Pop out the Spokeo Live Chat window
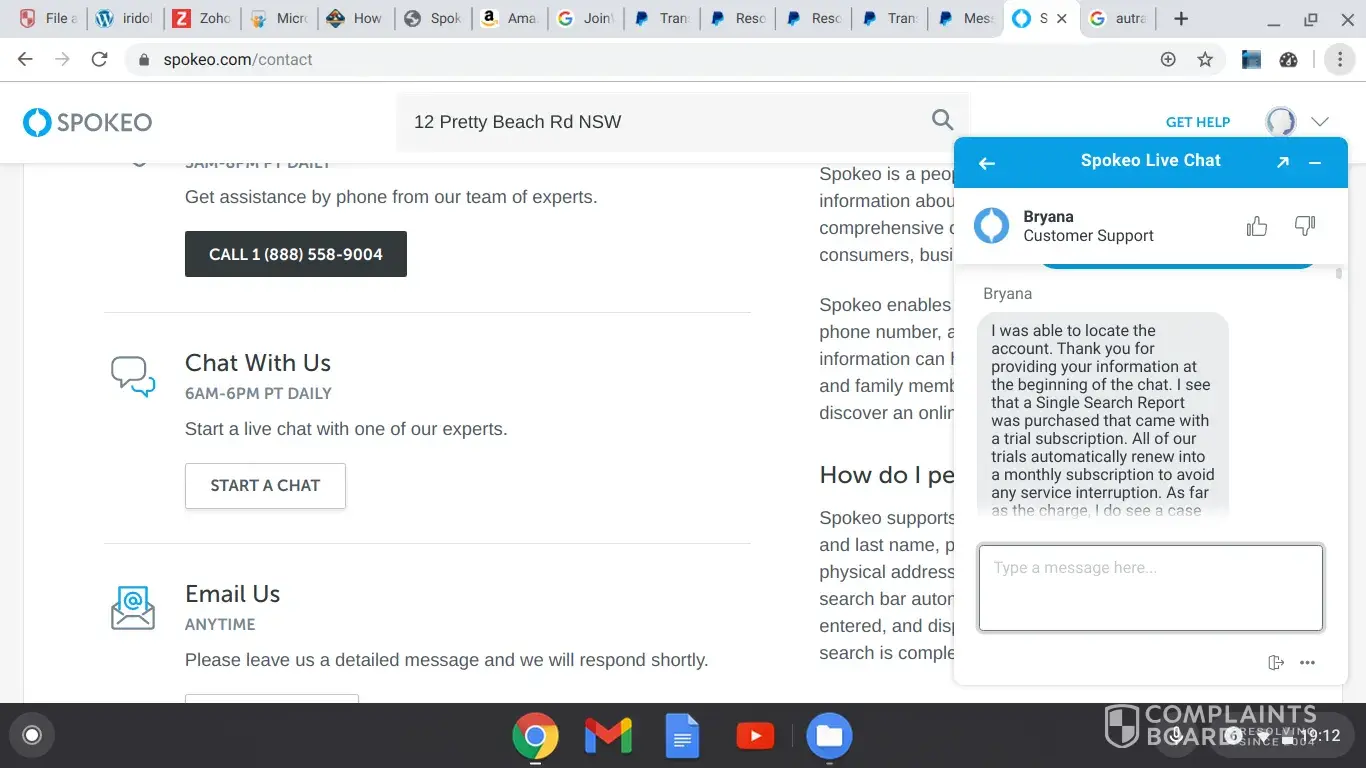 point(1283,162)
